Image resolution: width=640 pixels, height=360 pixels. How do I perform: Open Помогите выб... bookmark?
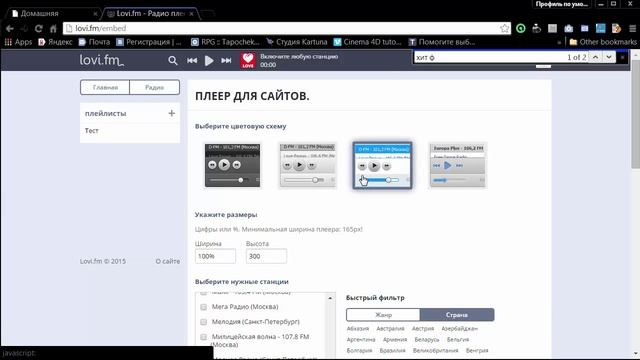(x=442, y=42)
